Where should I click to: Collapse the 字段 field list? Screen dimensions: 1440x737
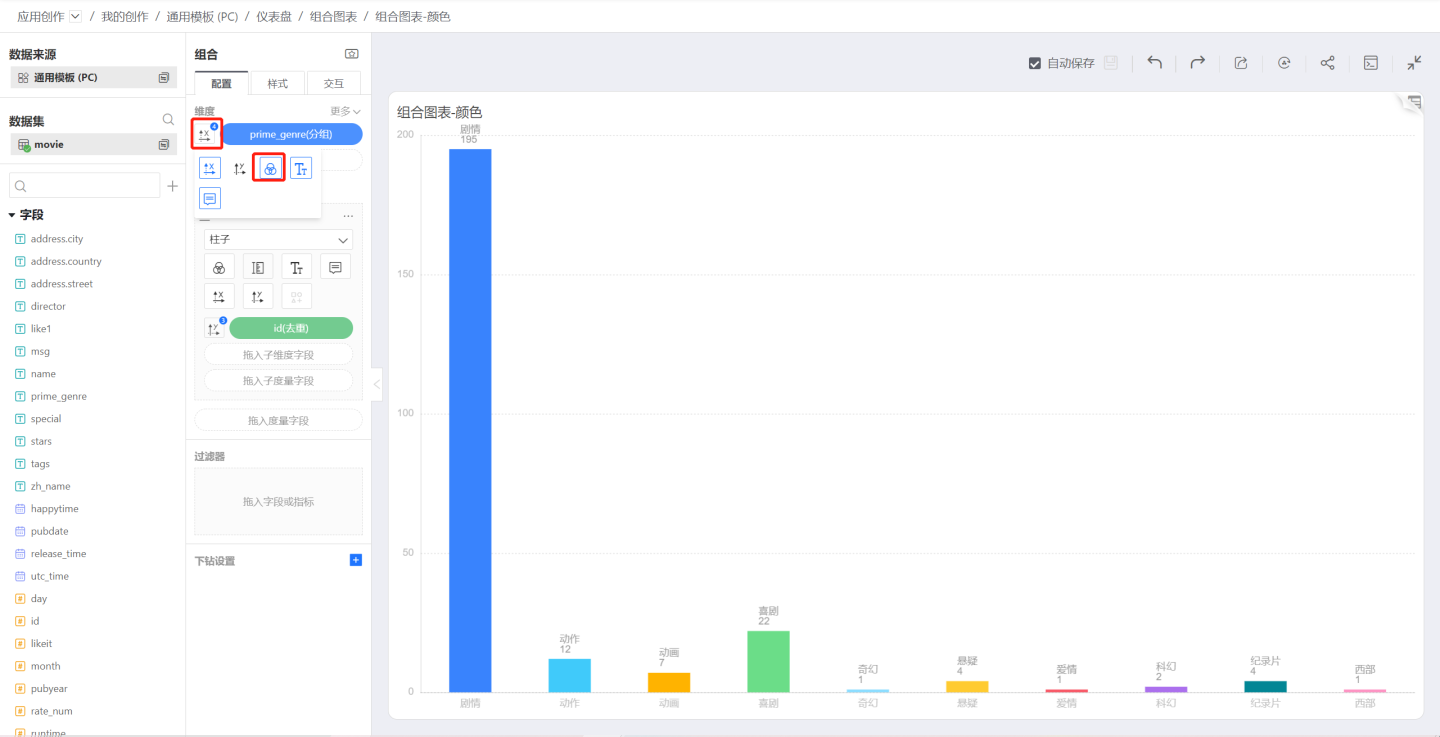pyautogui.click(x=12, y=215)
